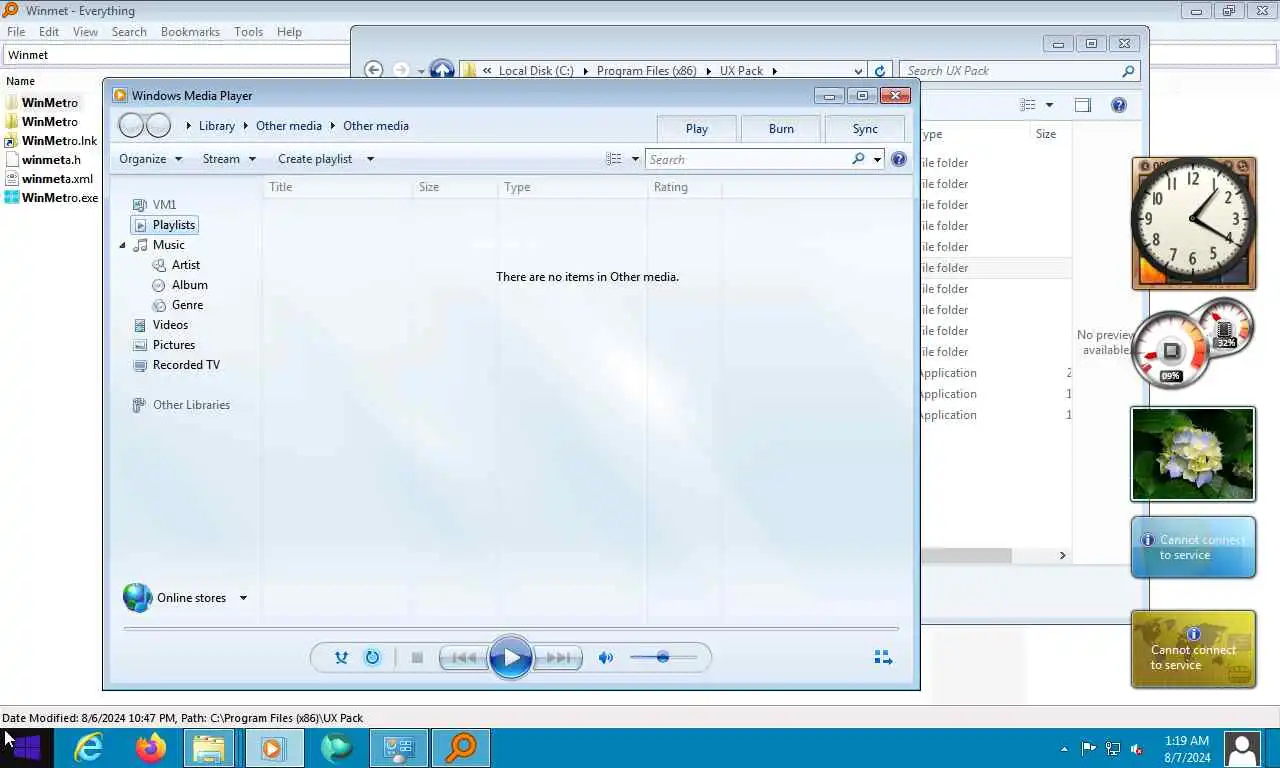Select Artist under Music

coord(185,265)
